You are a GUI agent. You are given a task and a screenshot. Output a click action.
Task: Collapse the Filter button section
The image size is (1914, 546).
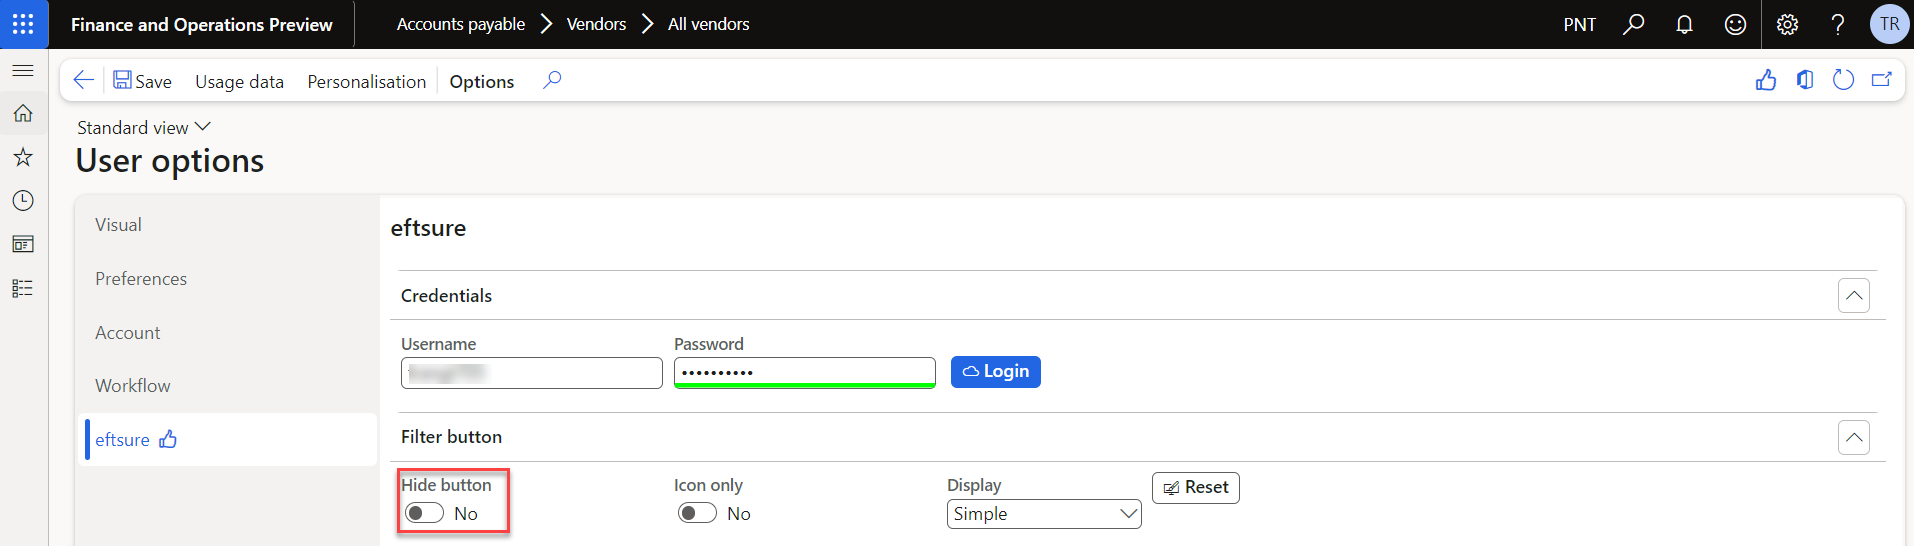tap(1854, 437)
